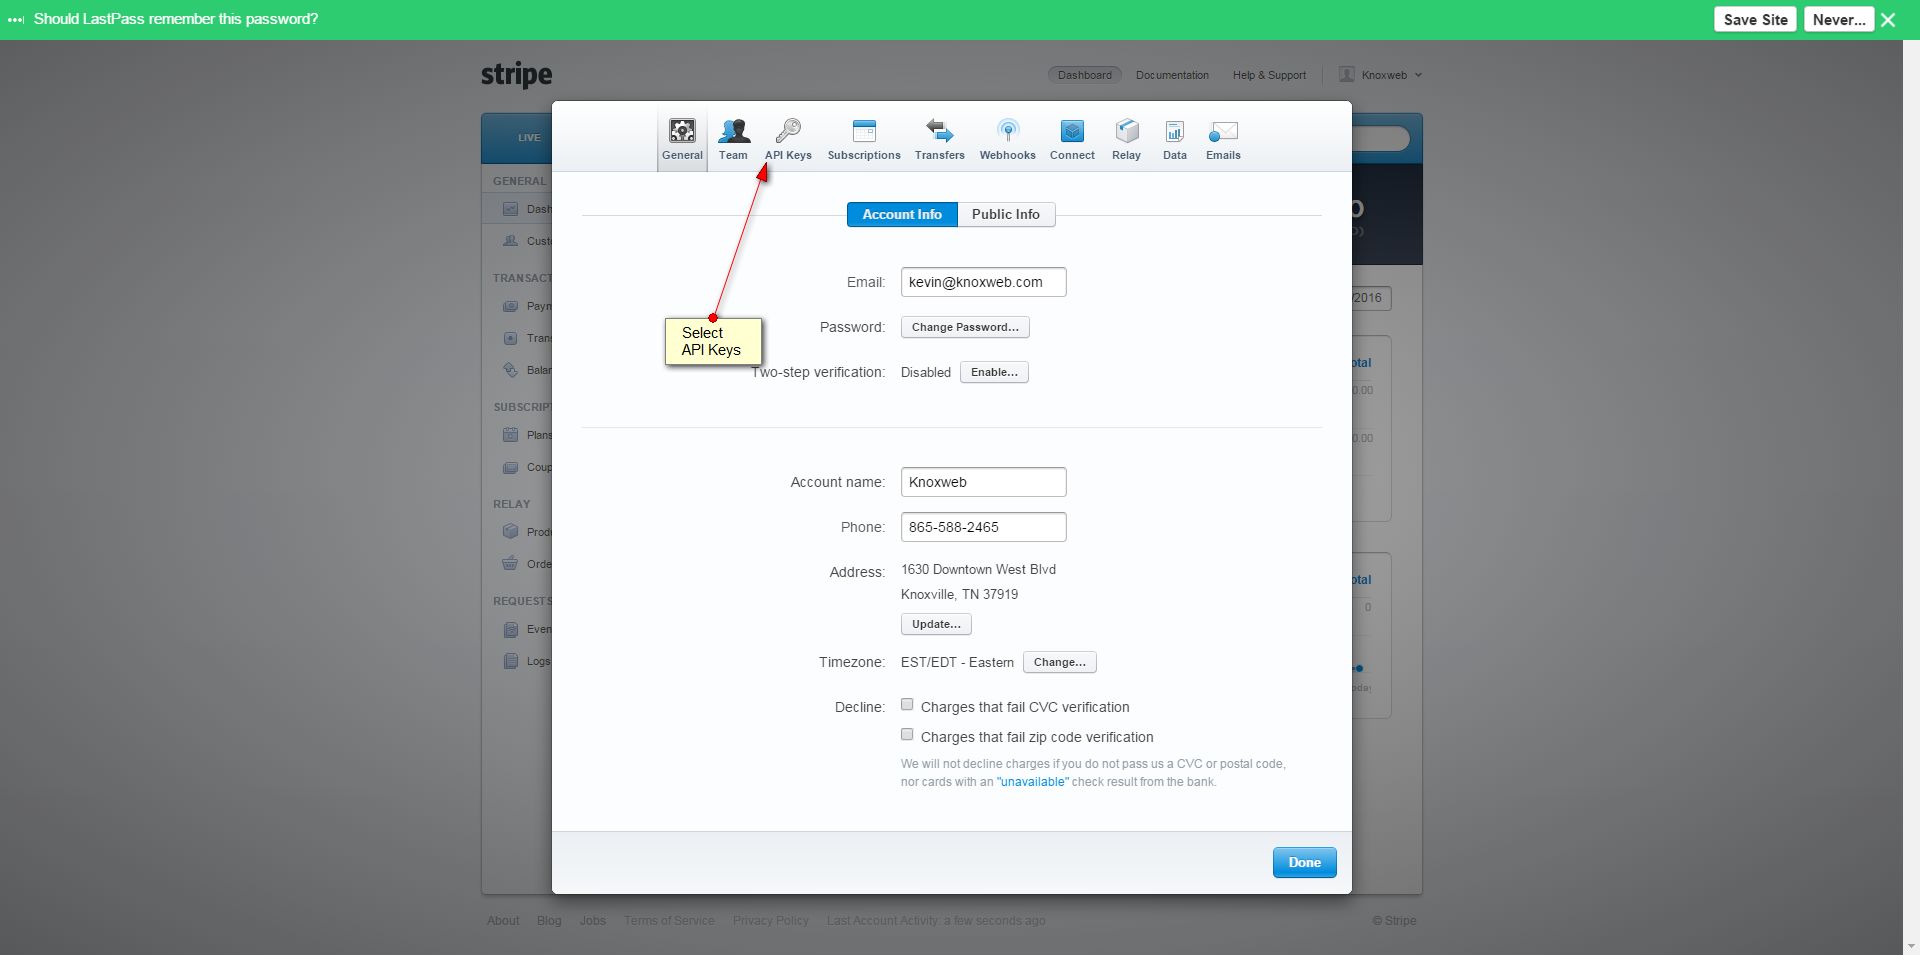1920x955 pixels.
Task: Click the page scrollbar down arrow
Action: [x=1911, y=946]
